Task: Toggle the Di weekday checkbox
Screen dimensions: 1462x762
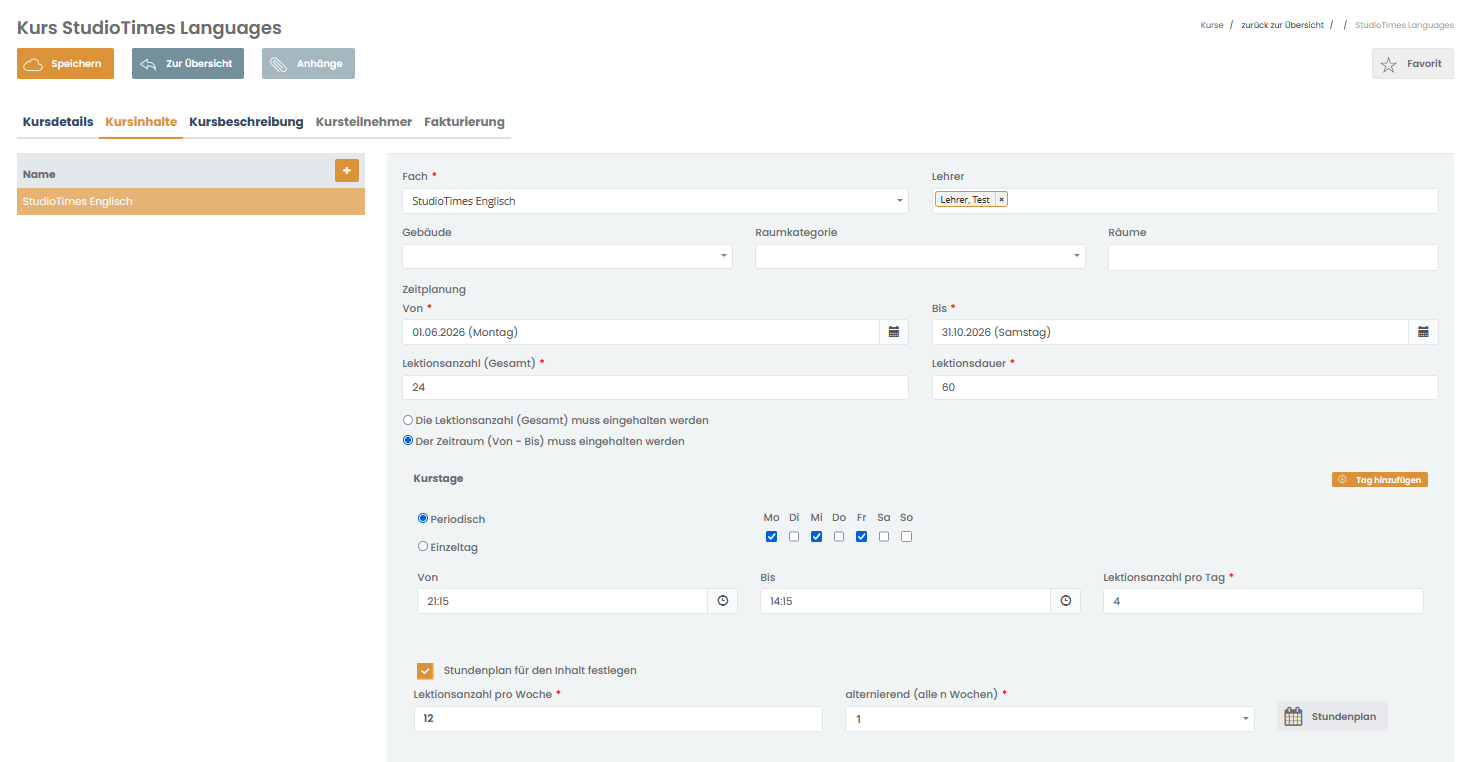Action: (794, 537)
